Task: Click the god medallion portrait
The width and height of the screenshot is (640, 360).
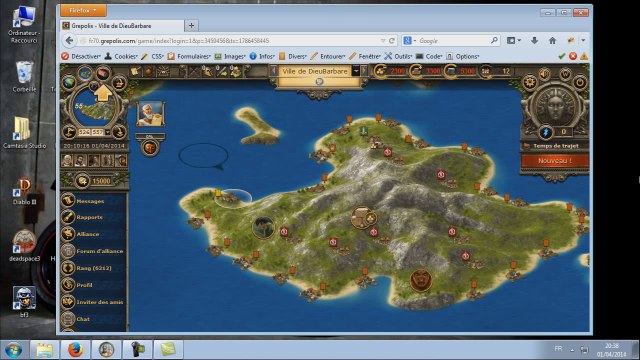Action: 555,106
